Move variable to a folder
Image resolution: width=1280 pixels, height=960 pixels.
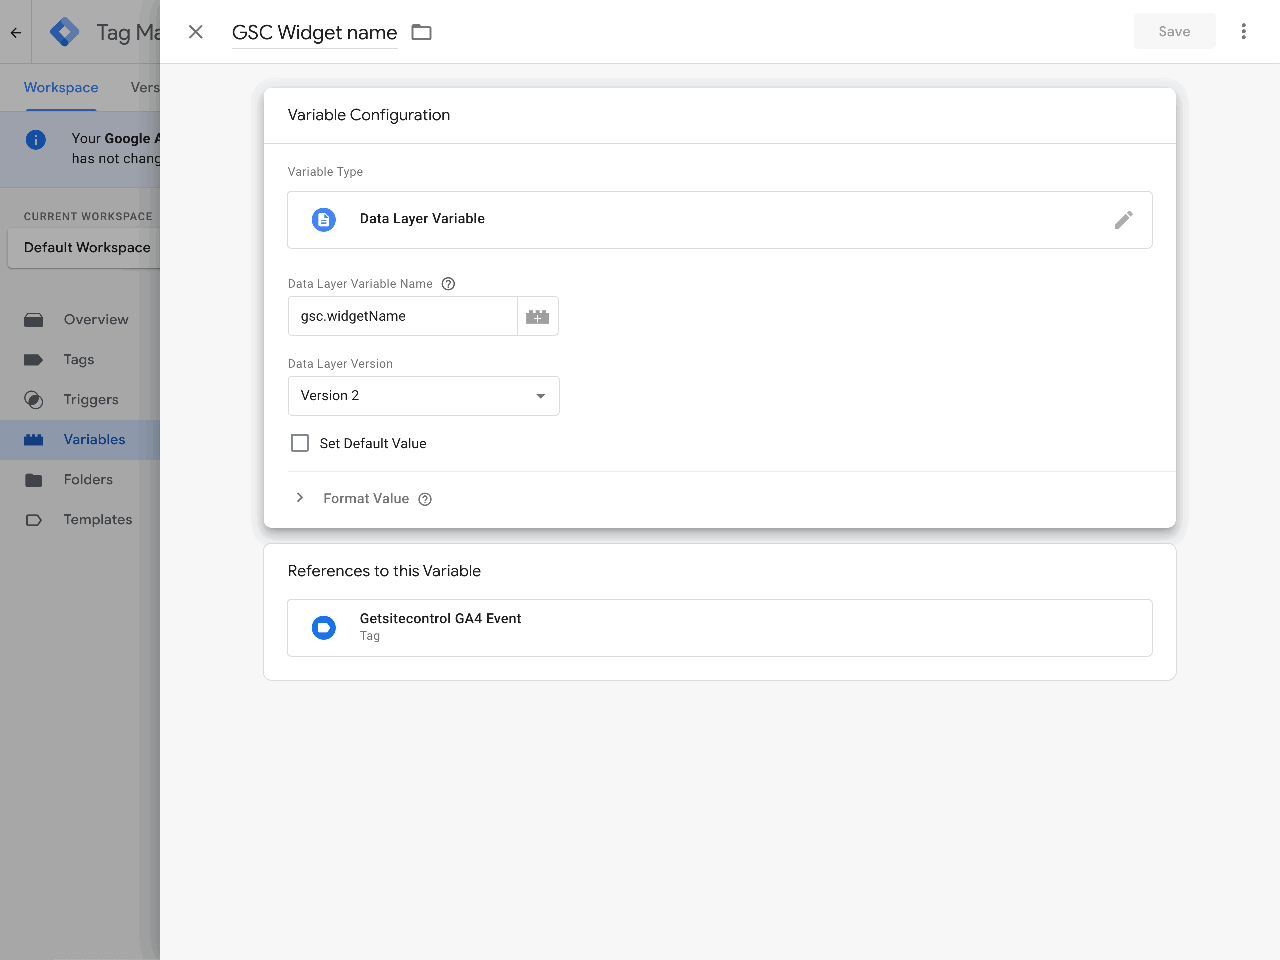(421, 31)
